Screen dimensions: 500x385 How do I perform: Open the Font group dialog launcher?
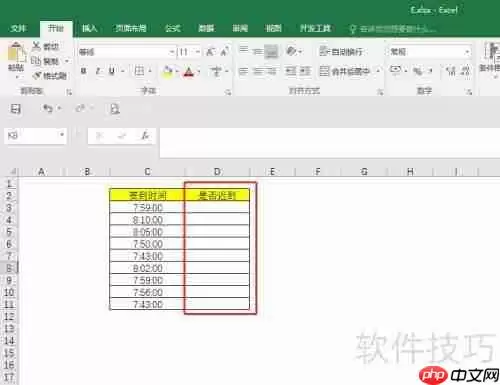click(228, 92)
